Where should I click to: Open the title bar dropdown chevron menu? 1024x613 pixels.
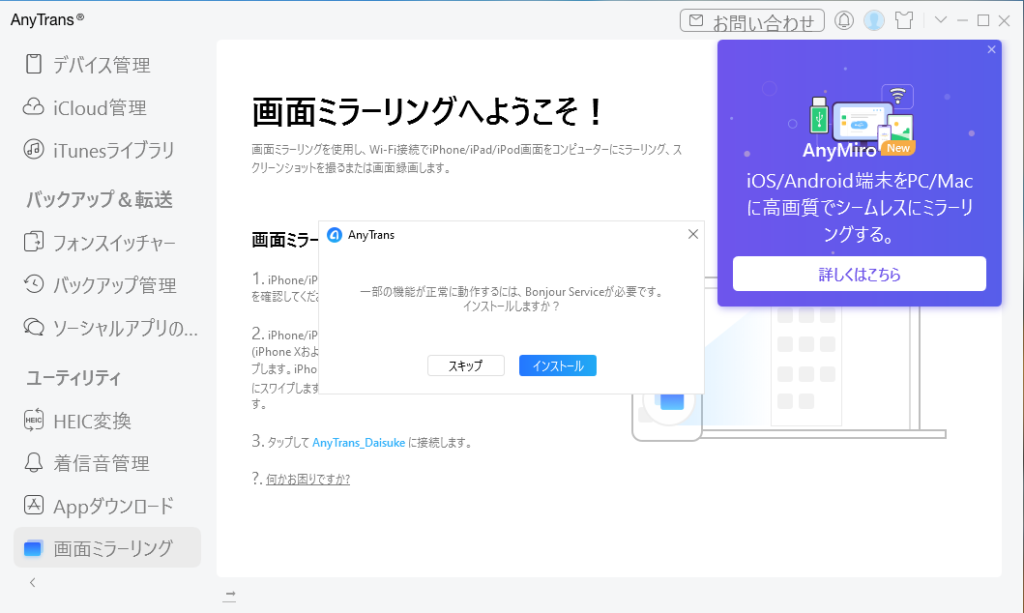(940, 20)
